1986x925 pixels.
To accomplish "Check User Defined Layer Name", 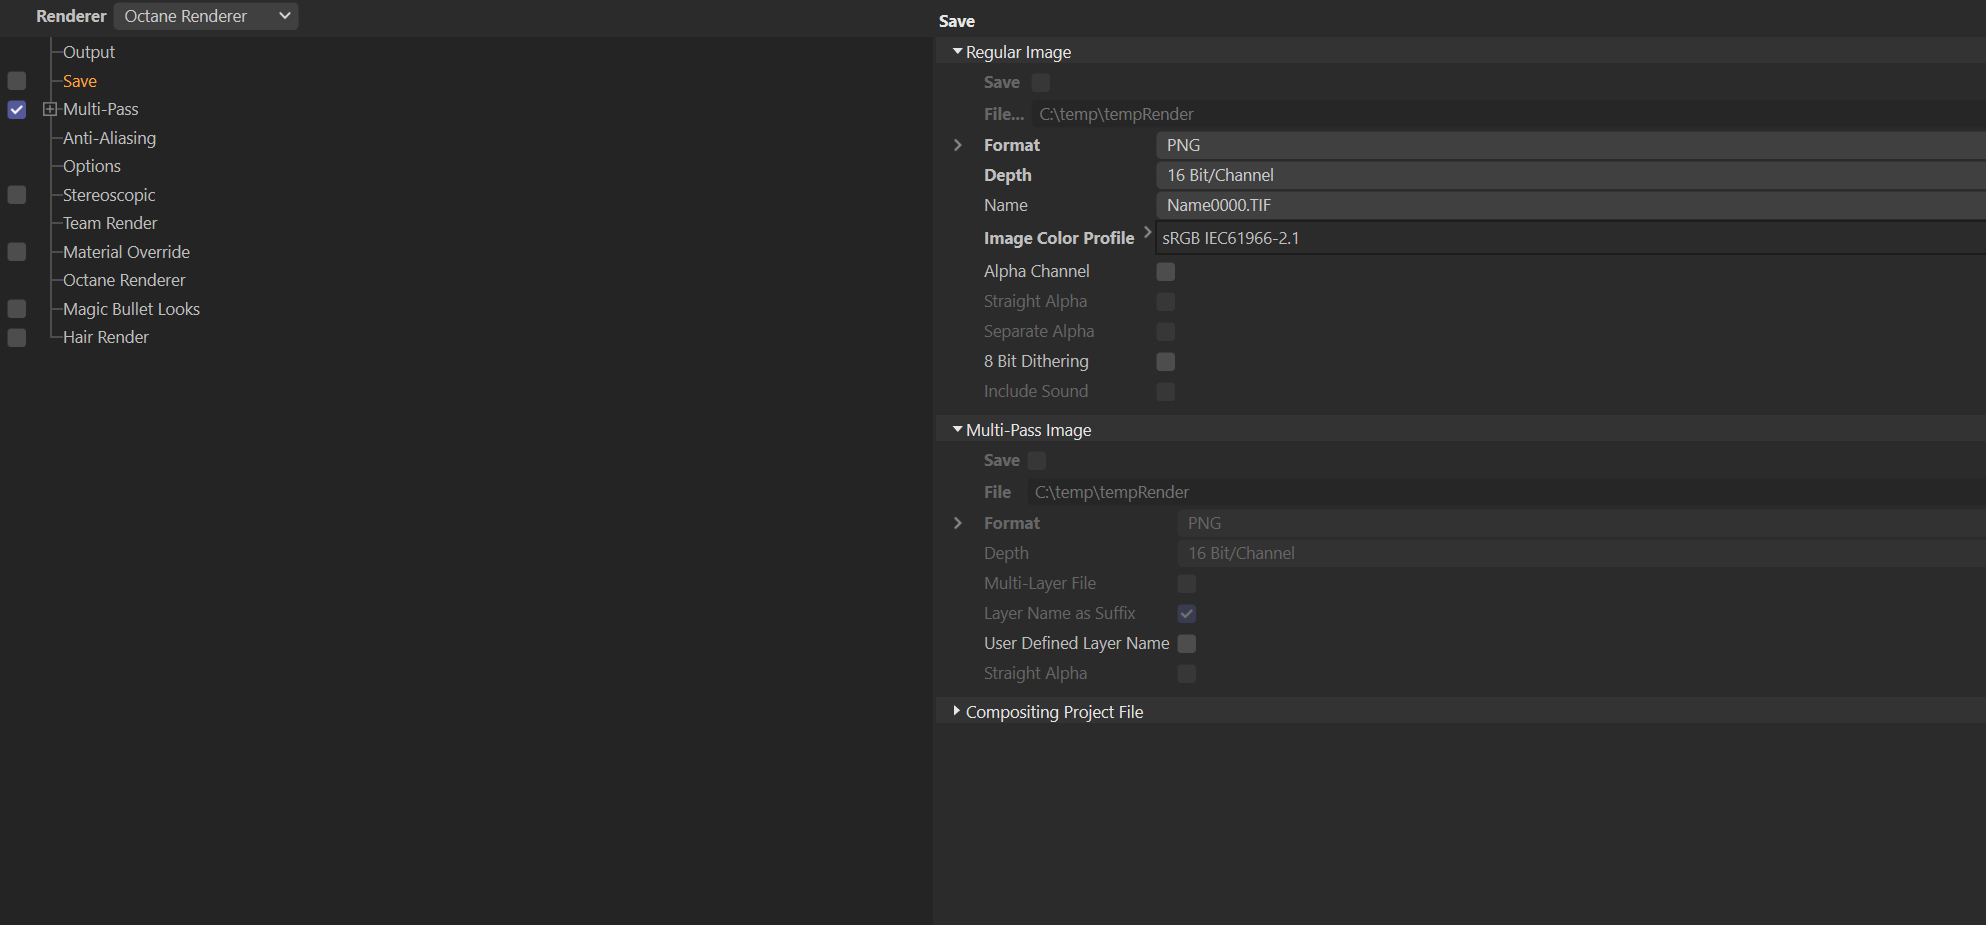I will (x=1187, y=643).
